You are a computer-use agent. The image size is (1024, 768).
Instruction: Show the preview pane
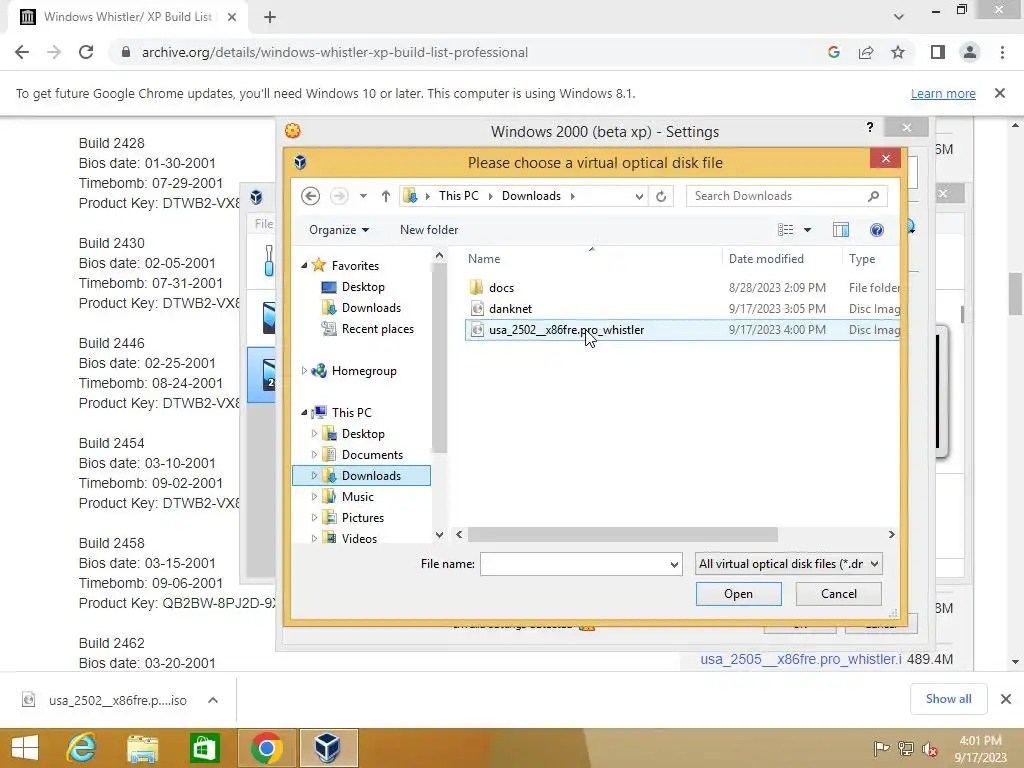[840, 230]
